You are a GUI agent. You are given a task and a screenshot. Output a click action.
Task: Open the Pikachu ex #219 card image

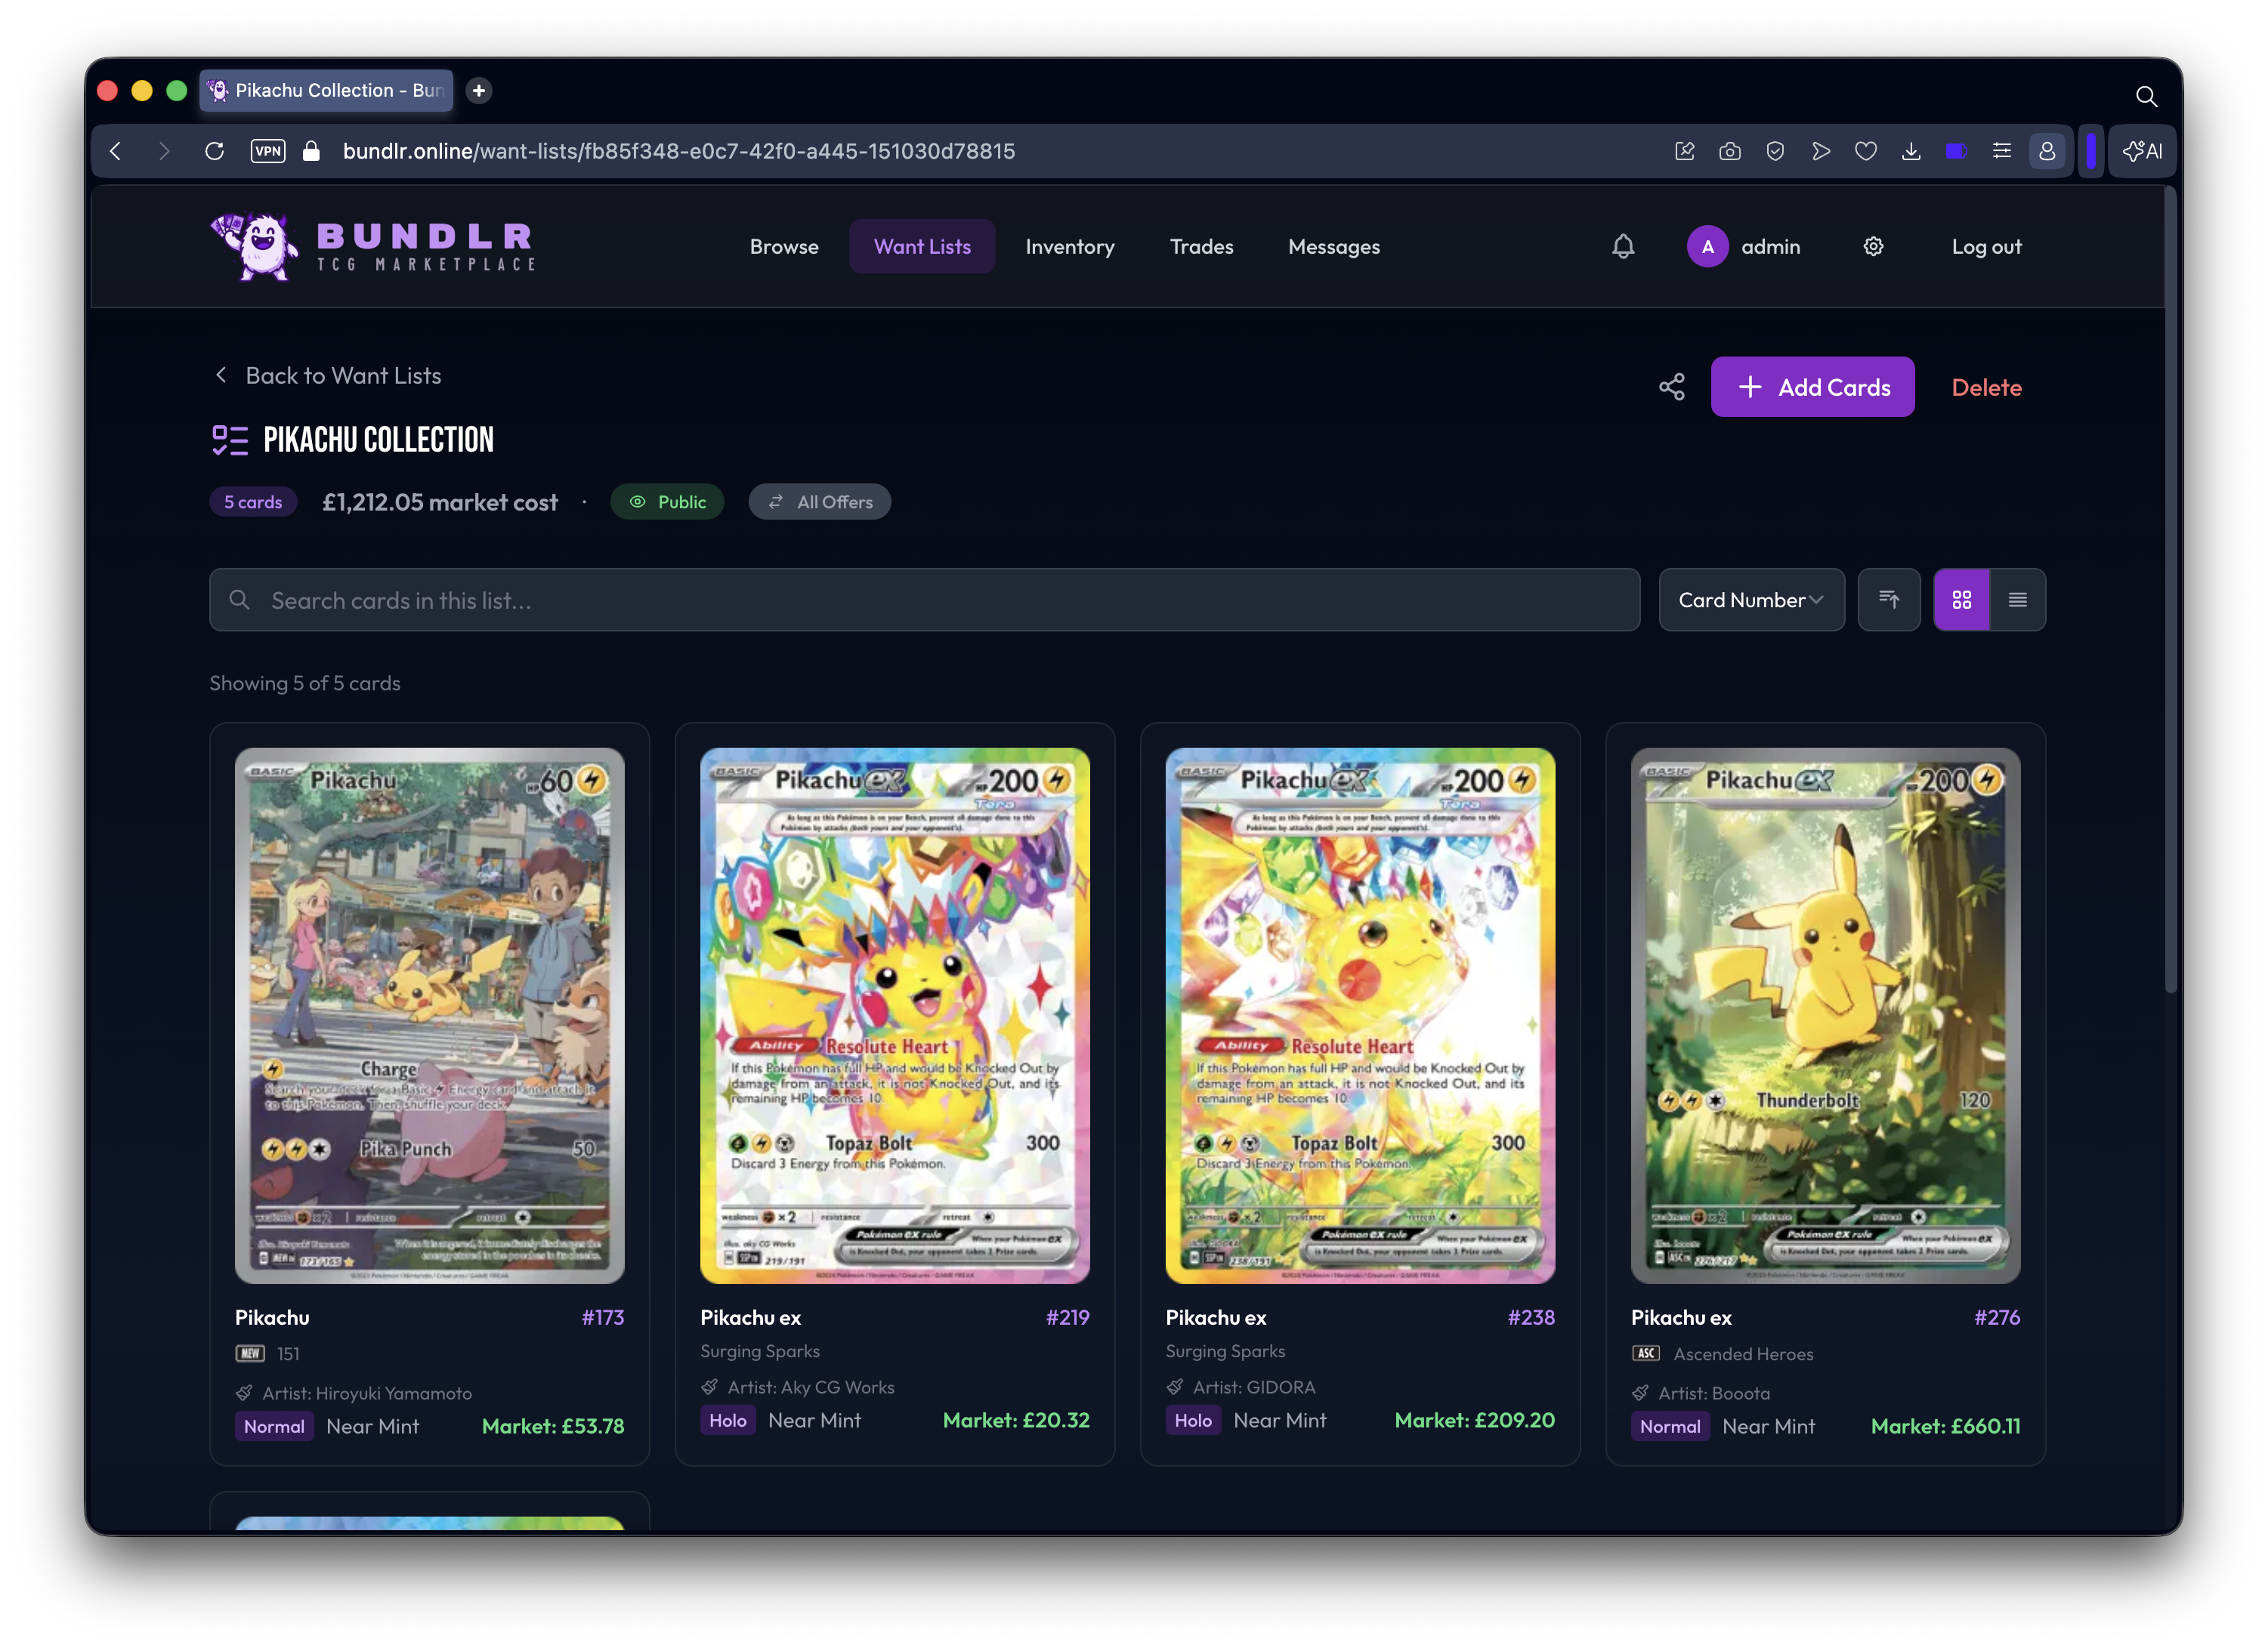coord(895,1015)
